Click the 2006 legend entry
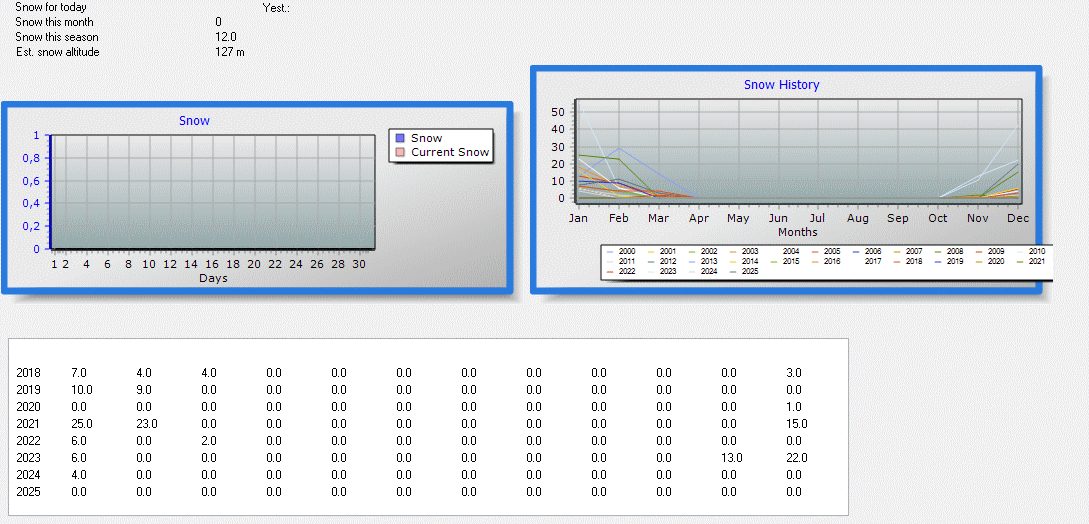This screenshot has height=524, width=1089. (x=873, y=251)
